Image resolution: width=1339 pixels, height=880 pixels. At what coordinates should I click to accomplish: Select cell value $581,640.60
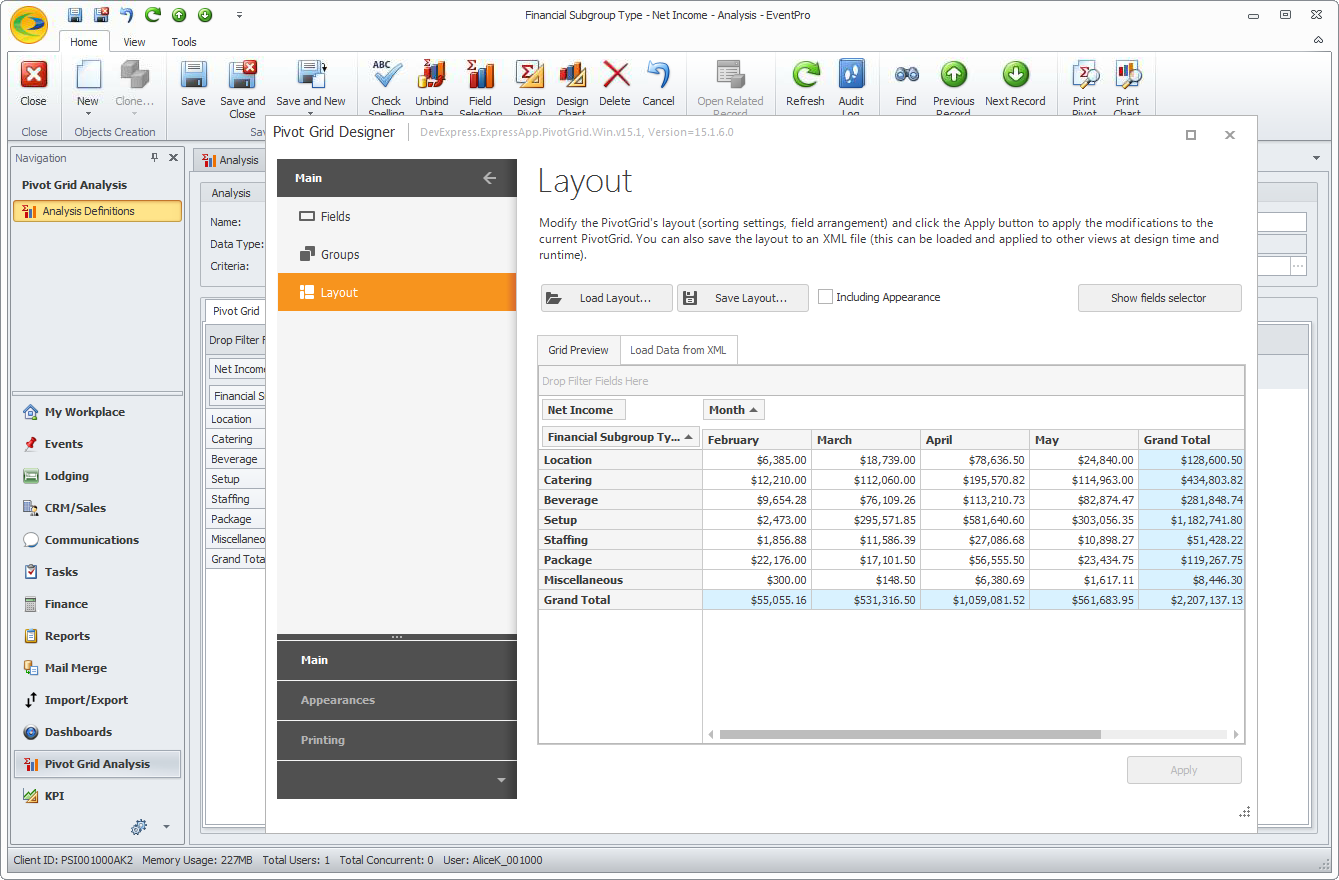pos(975,520)
